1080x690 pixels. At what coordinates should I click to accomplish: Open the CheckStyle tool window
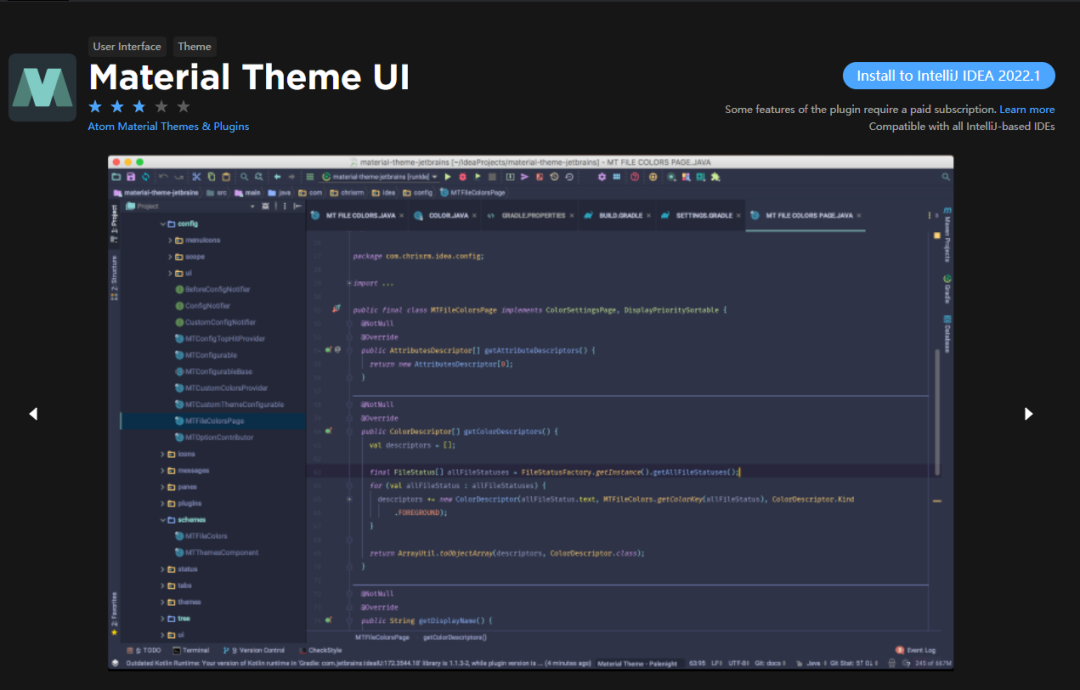(321, 650)
